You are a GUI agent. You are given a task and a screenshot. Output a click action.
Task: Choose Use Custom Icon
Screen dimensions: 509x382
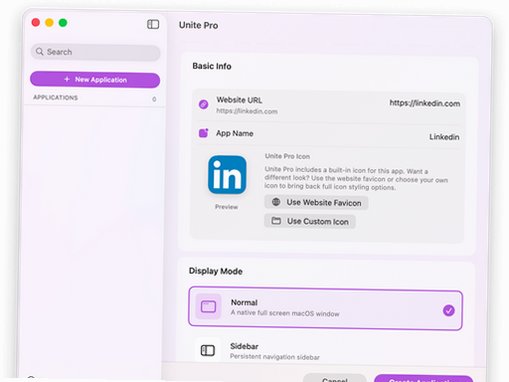click(x=310, y=221)
